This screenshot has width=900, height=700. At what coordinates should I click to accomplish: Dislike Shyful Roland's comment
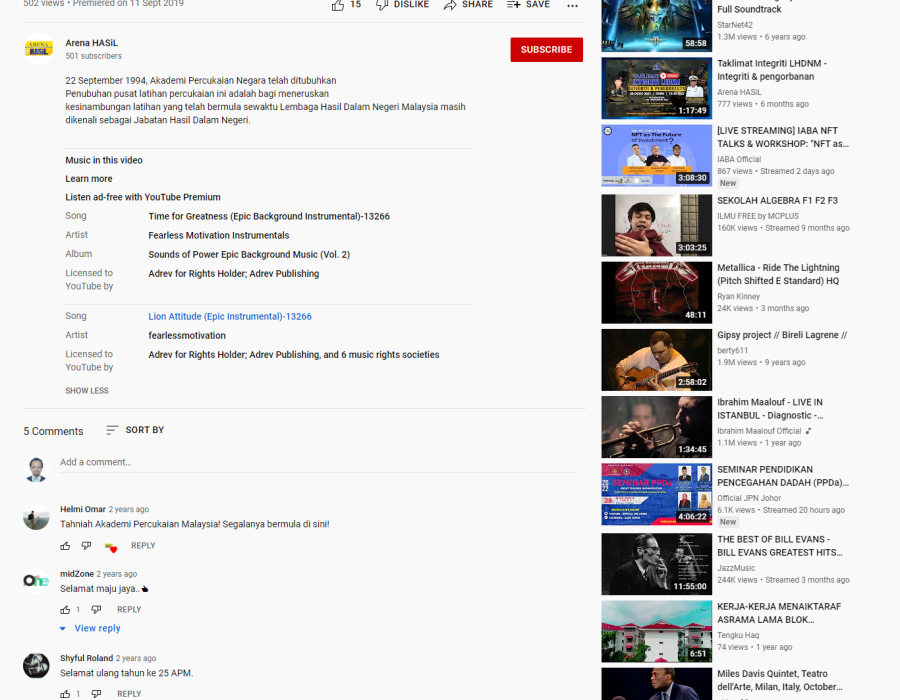(96, 694)
